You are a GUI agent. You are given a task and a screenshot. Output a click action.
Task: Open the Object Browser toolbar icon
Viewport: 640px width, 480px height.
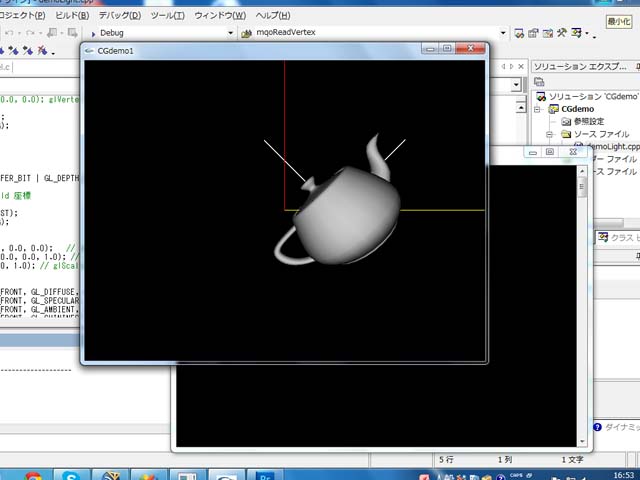[x=548, y=33]
